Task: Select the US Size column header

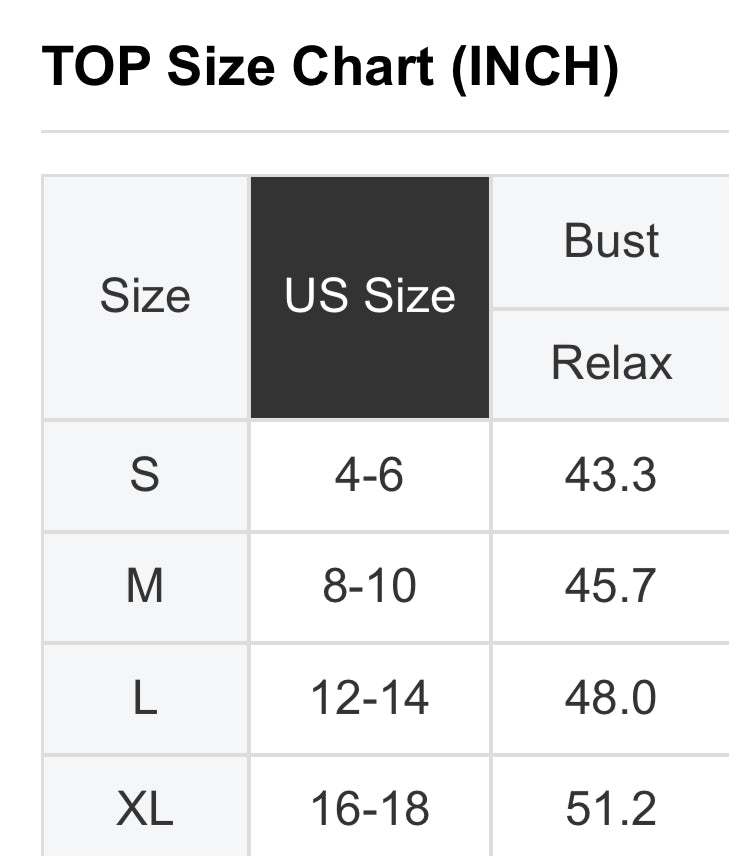Action: tap(370, 297)
